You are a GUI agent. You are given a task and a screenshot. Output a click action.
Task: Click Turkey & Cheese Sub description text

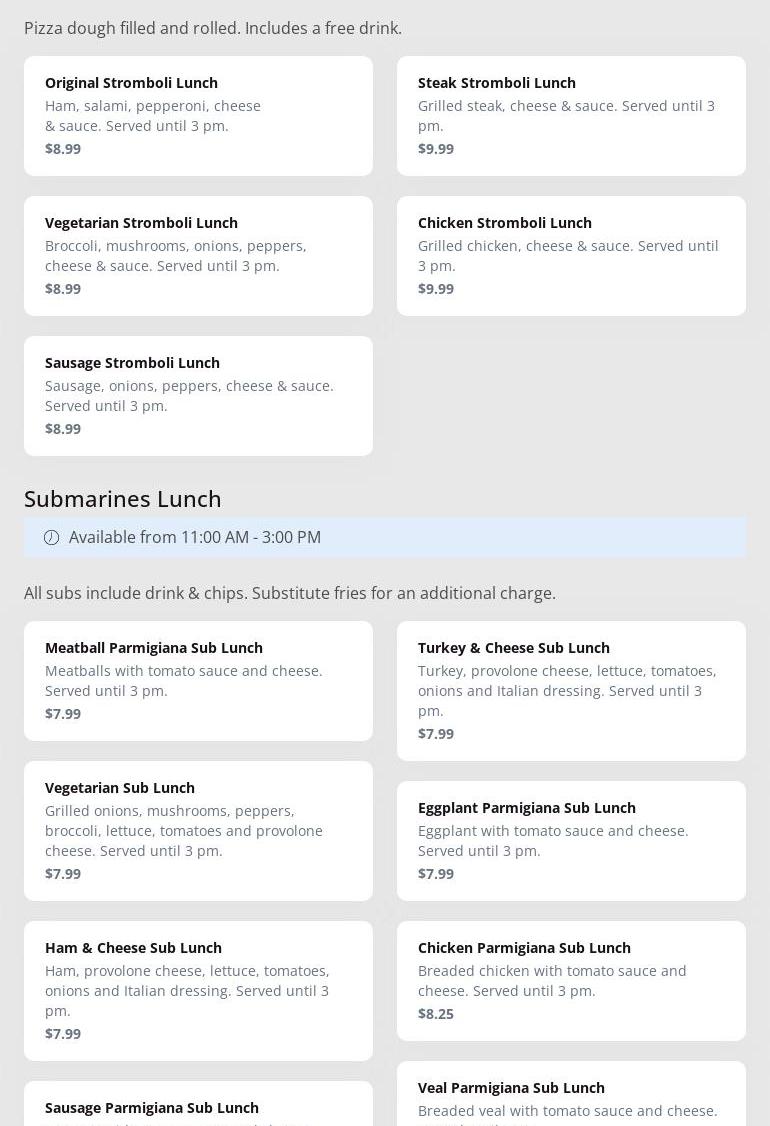coord(567,691)
